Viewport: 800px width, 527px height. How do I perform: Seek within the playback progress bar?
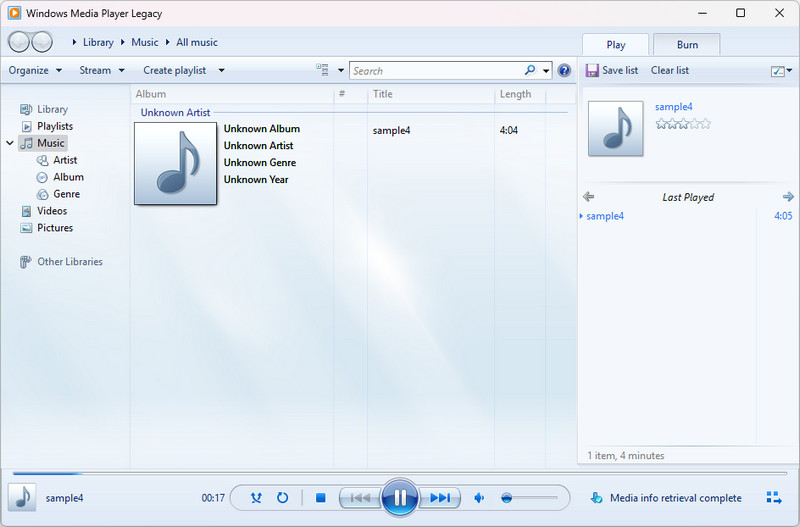coord(400,473)
